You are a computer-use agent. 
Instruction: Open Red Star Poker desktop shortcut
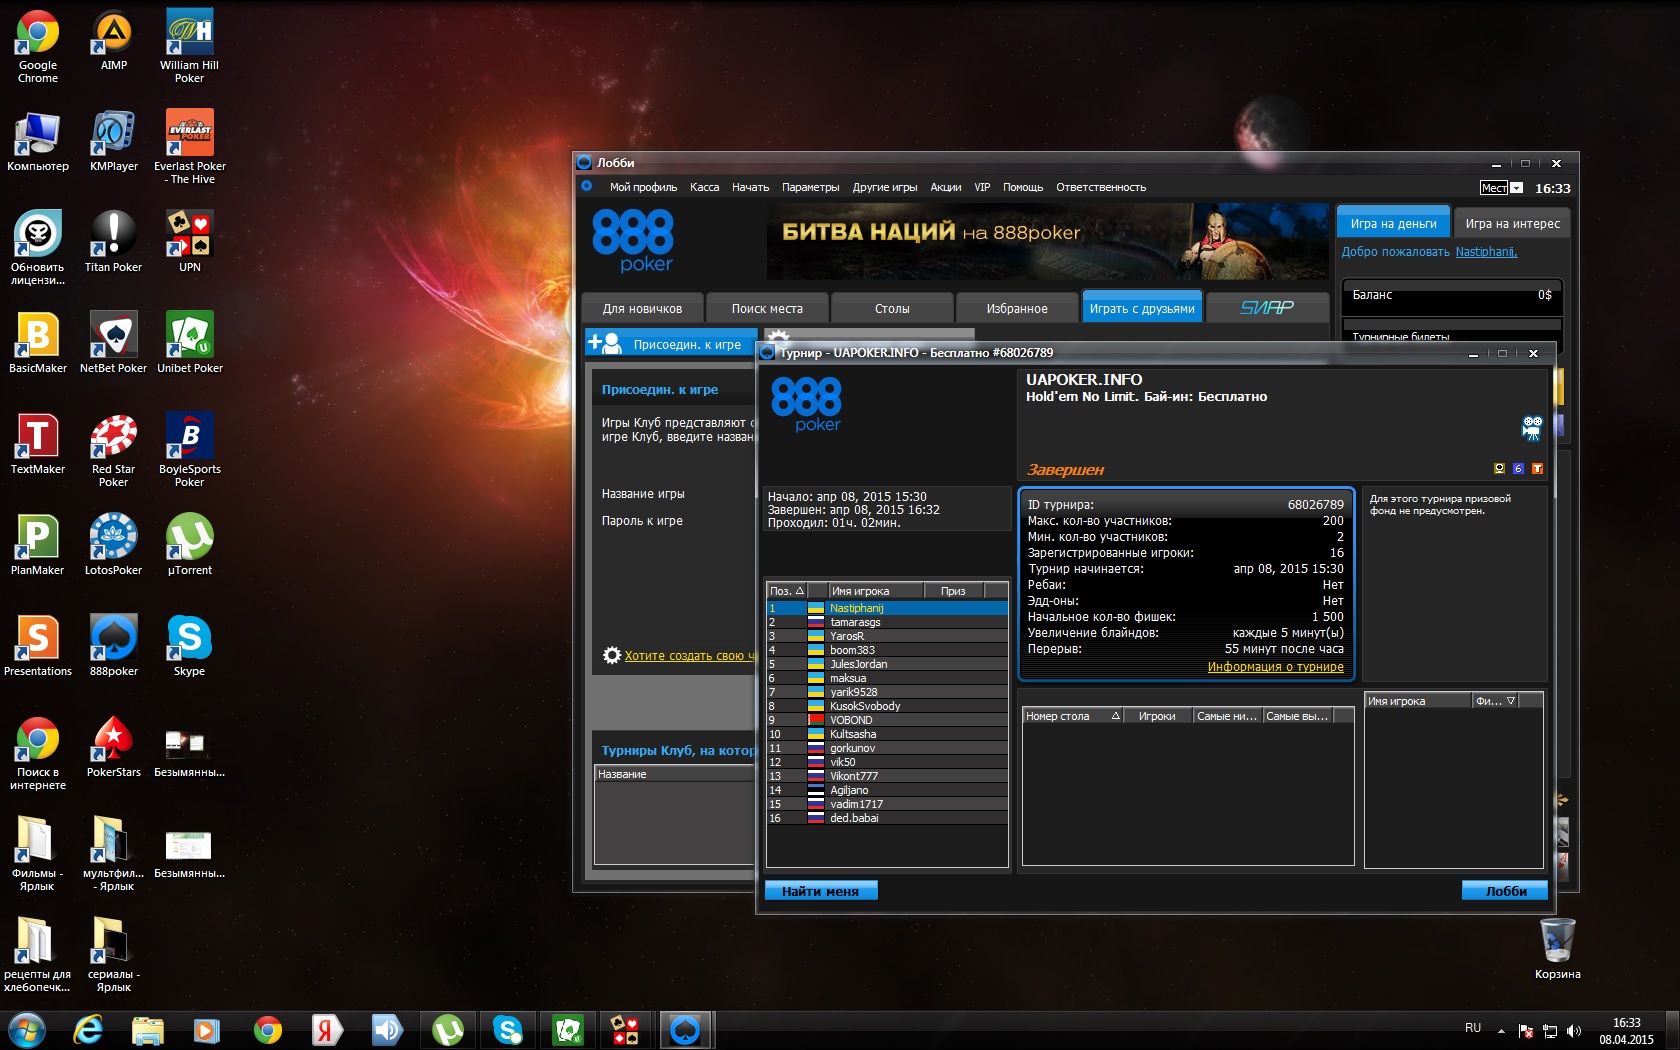114,450
